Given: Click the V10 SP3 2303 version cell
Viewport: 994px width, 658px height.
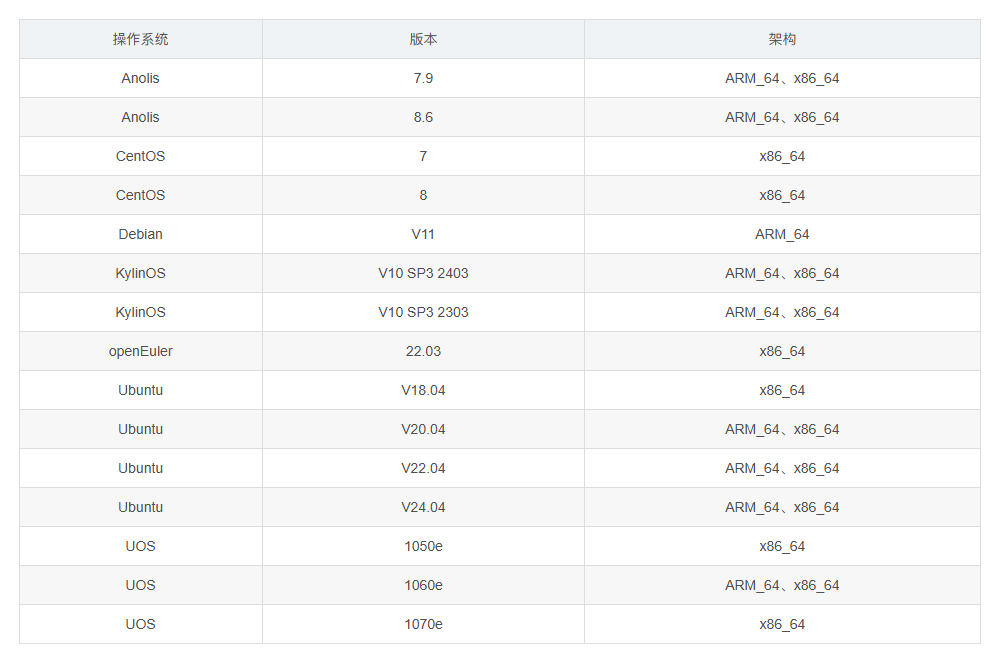Looking at the screenshot, I should [x=423, y=312].
